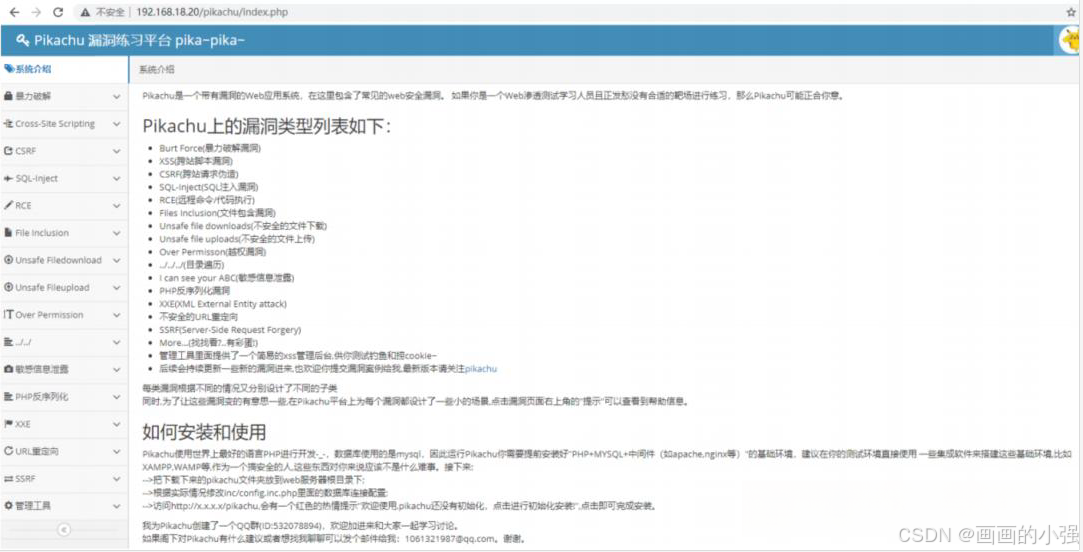Open the PHP反序列化 menu label

pyautogui.click(x=41, y=397)
